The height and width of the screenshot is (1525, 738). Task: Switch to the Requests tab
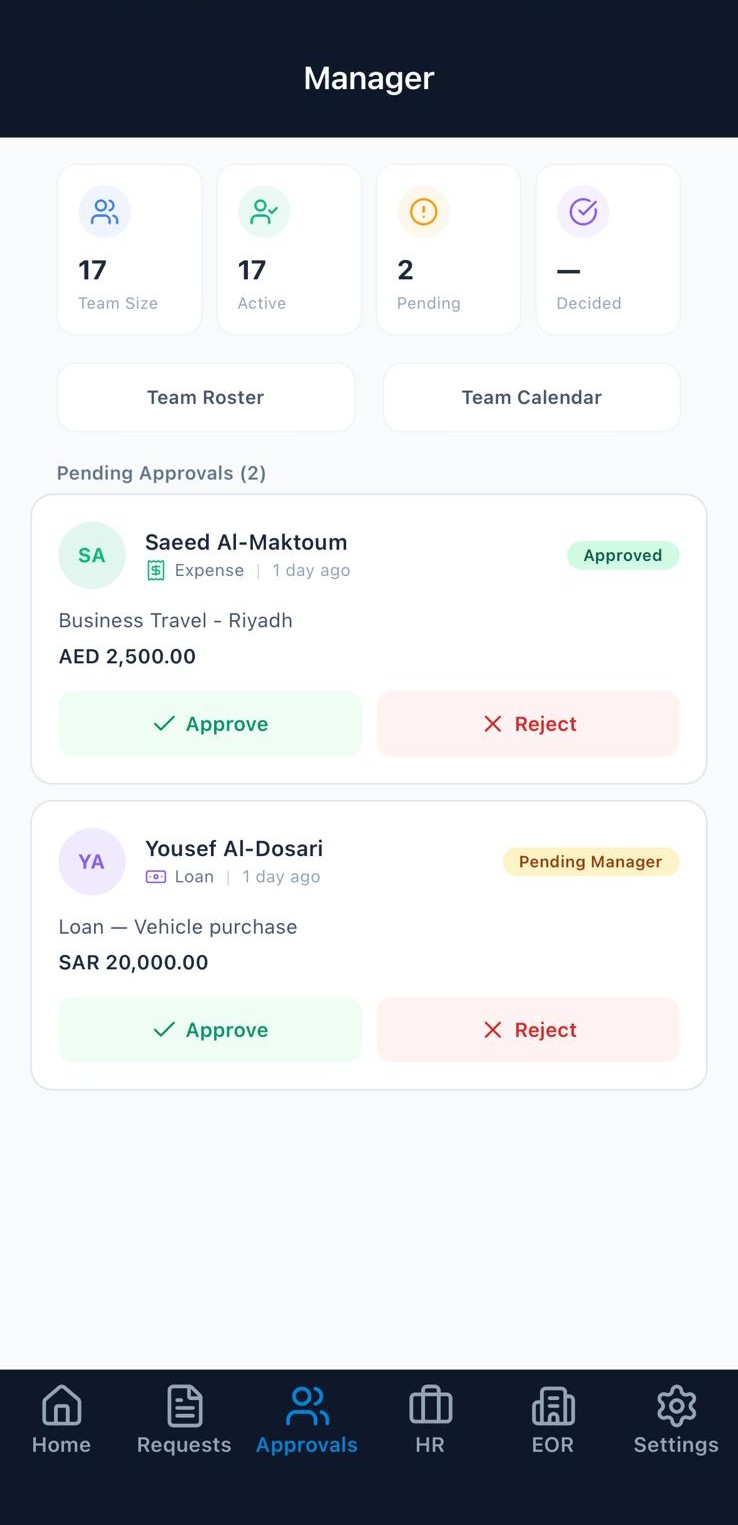tap(184, 1420)
